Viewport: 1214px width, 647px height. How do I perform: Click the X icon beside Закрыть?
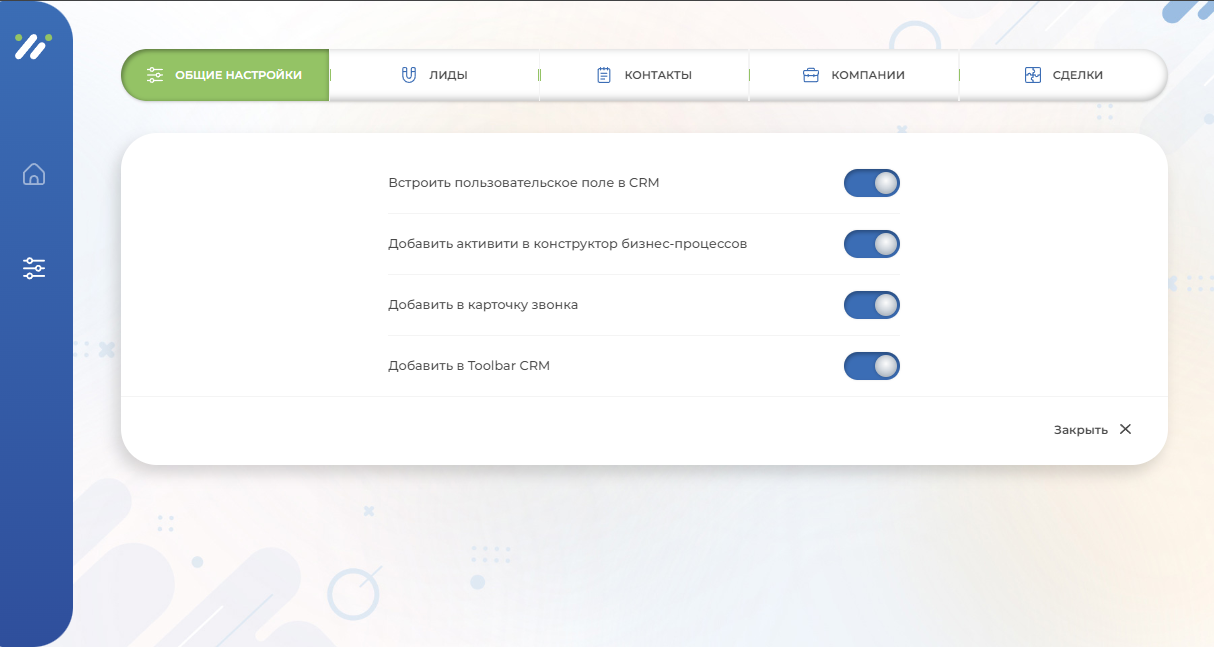[x=1125, y=429]
